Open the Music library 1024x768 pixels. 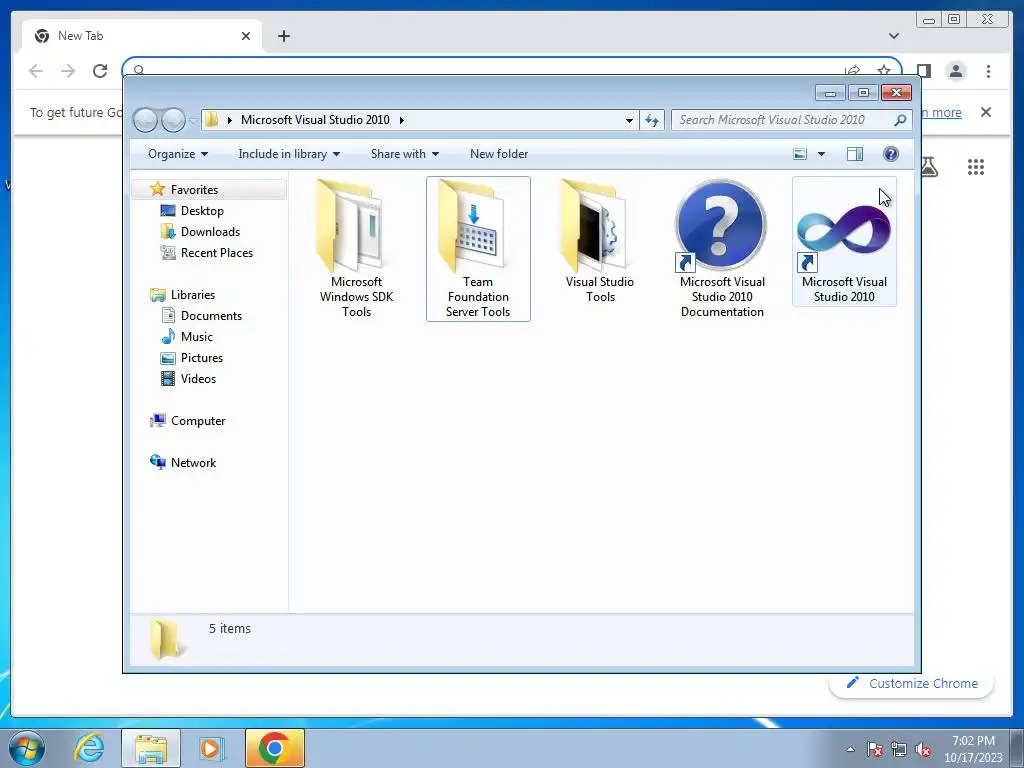tap(197, 337)
